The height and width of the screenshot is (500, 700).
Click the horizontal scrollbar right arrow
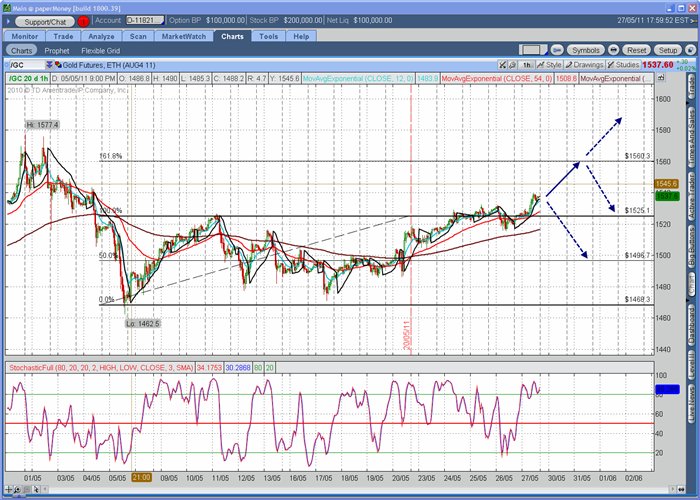tap(673, 490)
